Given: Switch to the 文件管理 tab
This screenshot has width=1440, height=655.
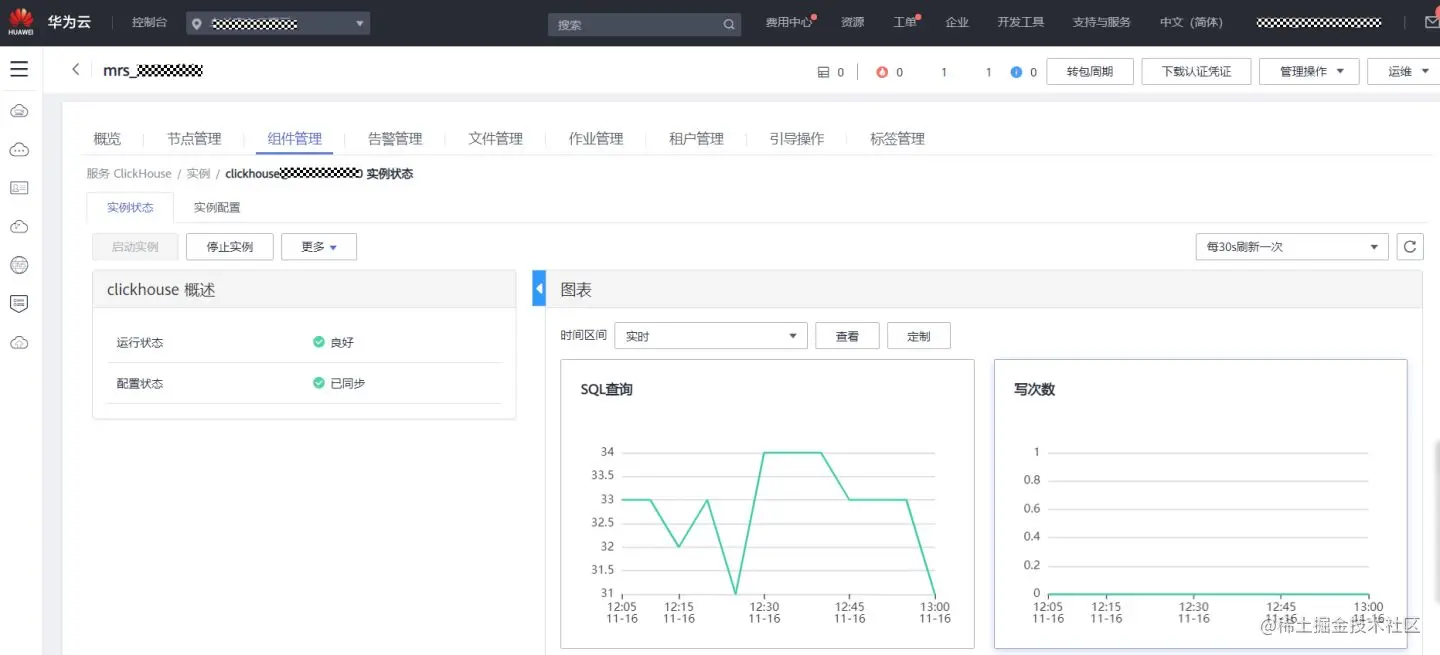Looking at the screenshot, I should pyautogui.click(x=495, y=139).
